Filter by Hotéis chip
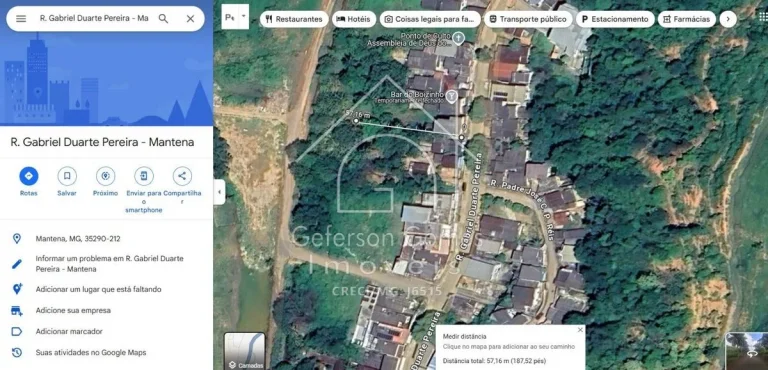The image size is (768, 370). tap(354, 19)
